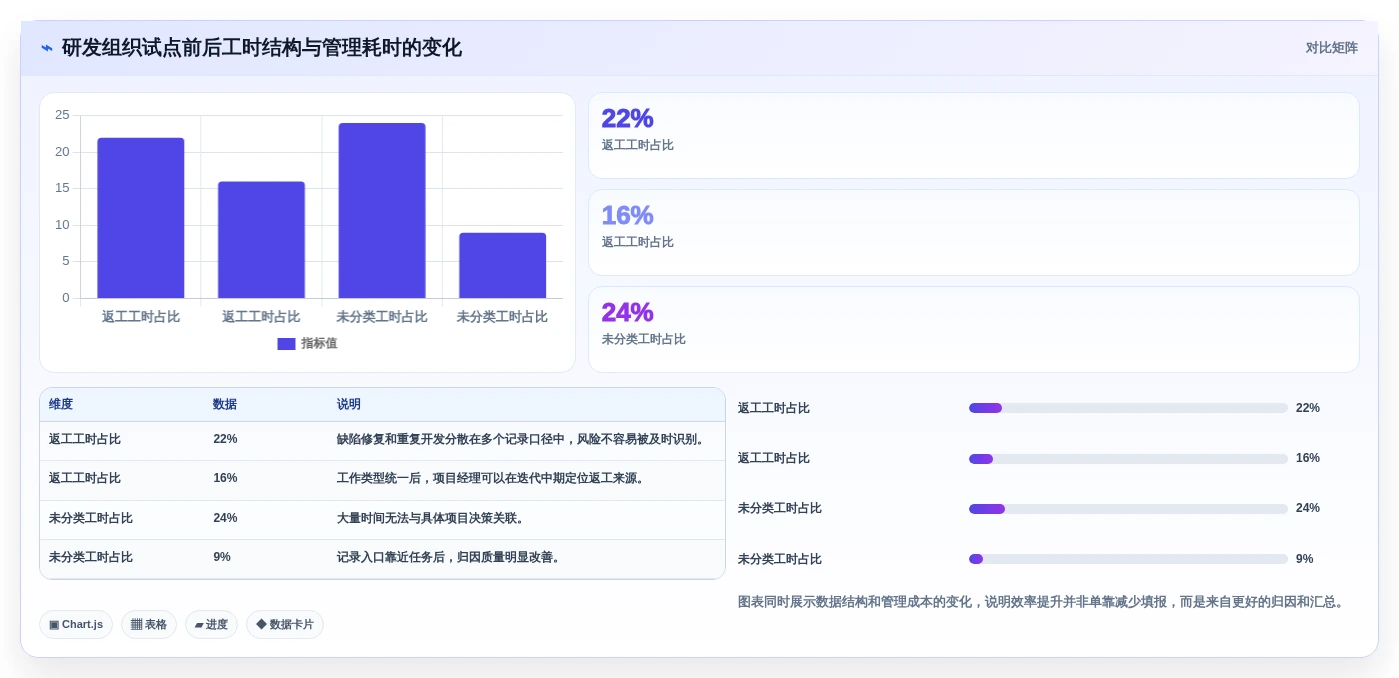Click the 对比矩阵 label in header
The height and width of the screenshot is (678, 1399).
(1331, 48)
